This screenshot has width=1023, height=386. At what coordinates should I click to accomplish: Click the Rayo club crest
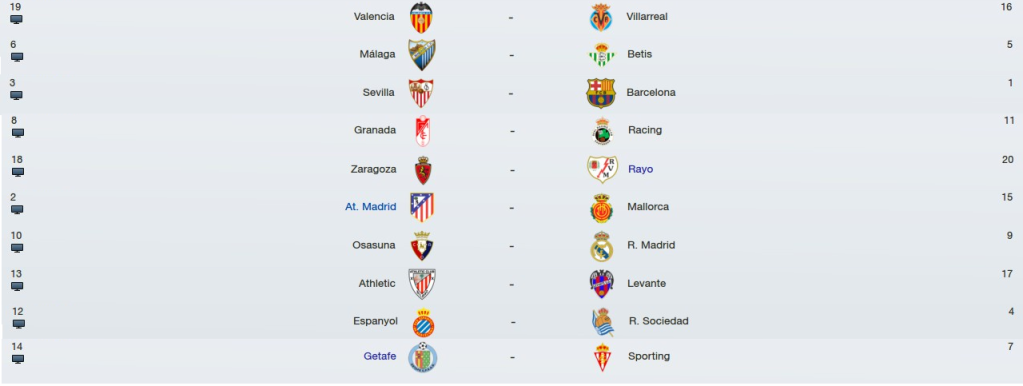coord(602,169)
